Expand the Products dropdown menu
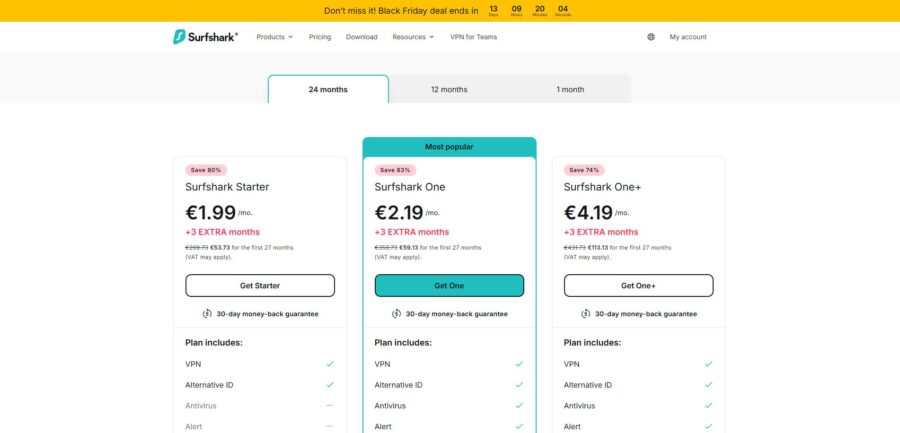900x433 pixels. point(274,37)
